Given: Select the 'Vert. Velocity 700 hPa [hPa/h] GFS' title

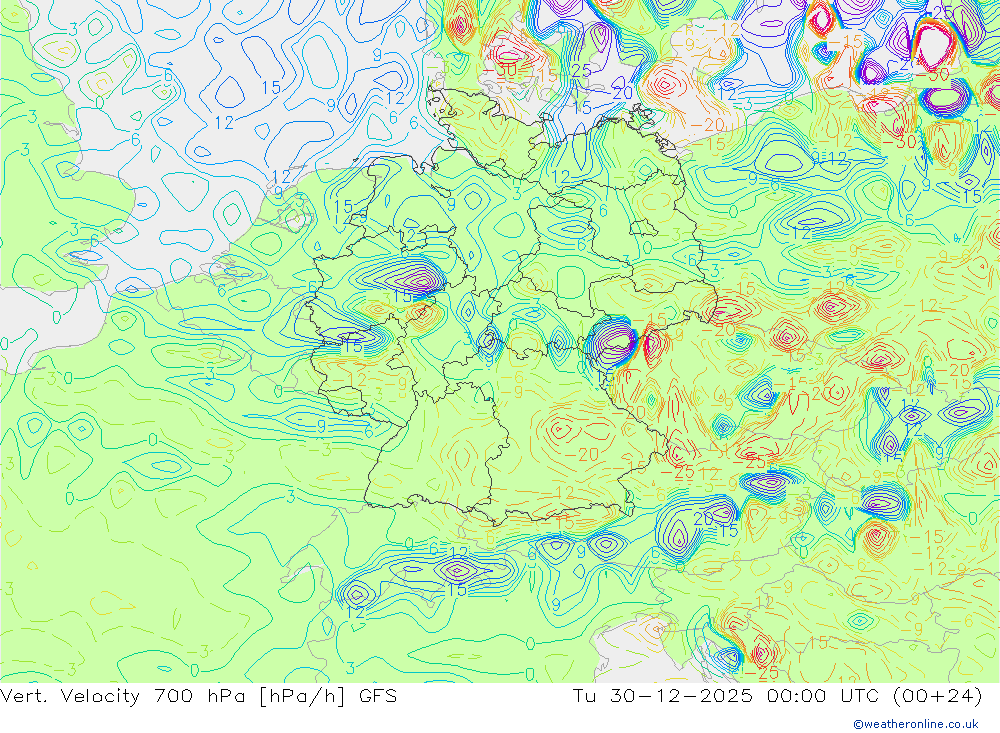Looking at the screenshot, I should tap(198, 695).
